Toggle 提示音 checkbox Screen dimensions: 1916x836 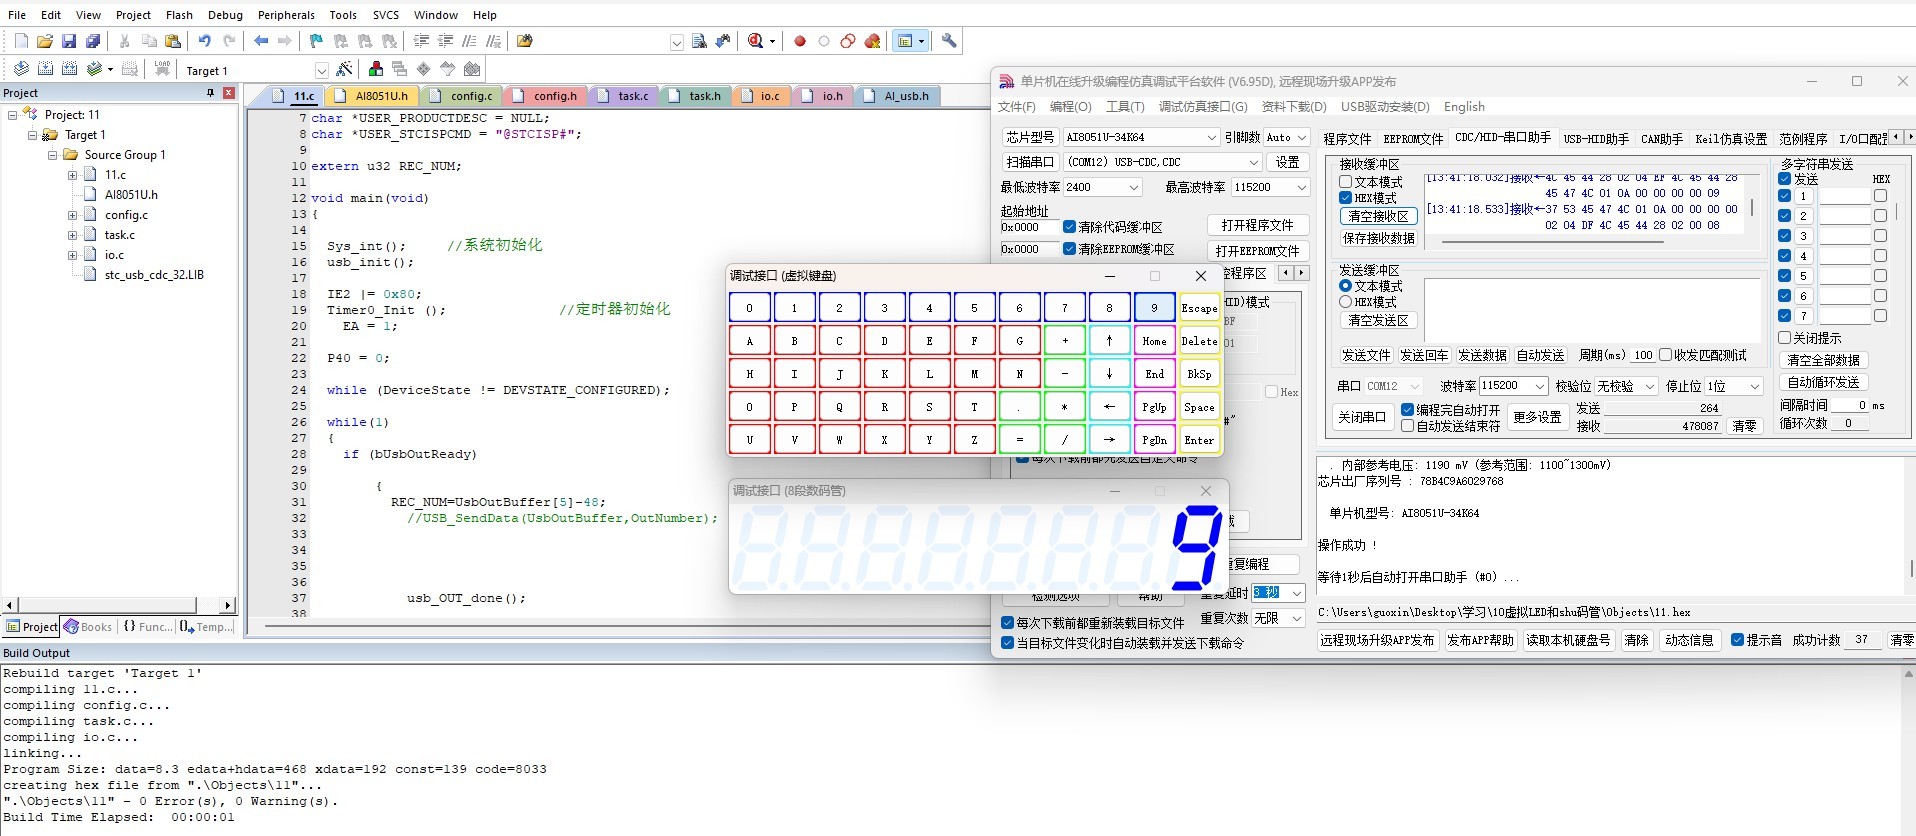point(1737,640)
